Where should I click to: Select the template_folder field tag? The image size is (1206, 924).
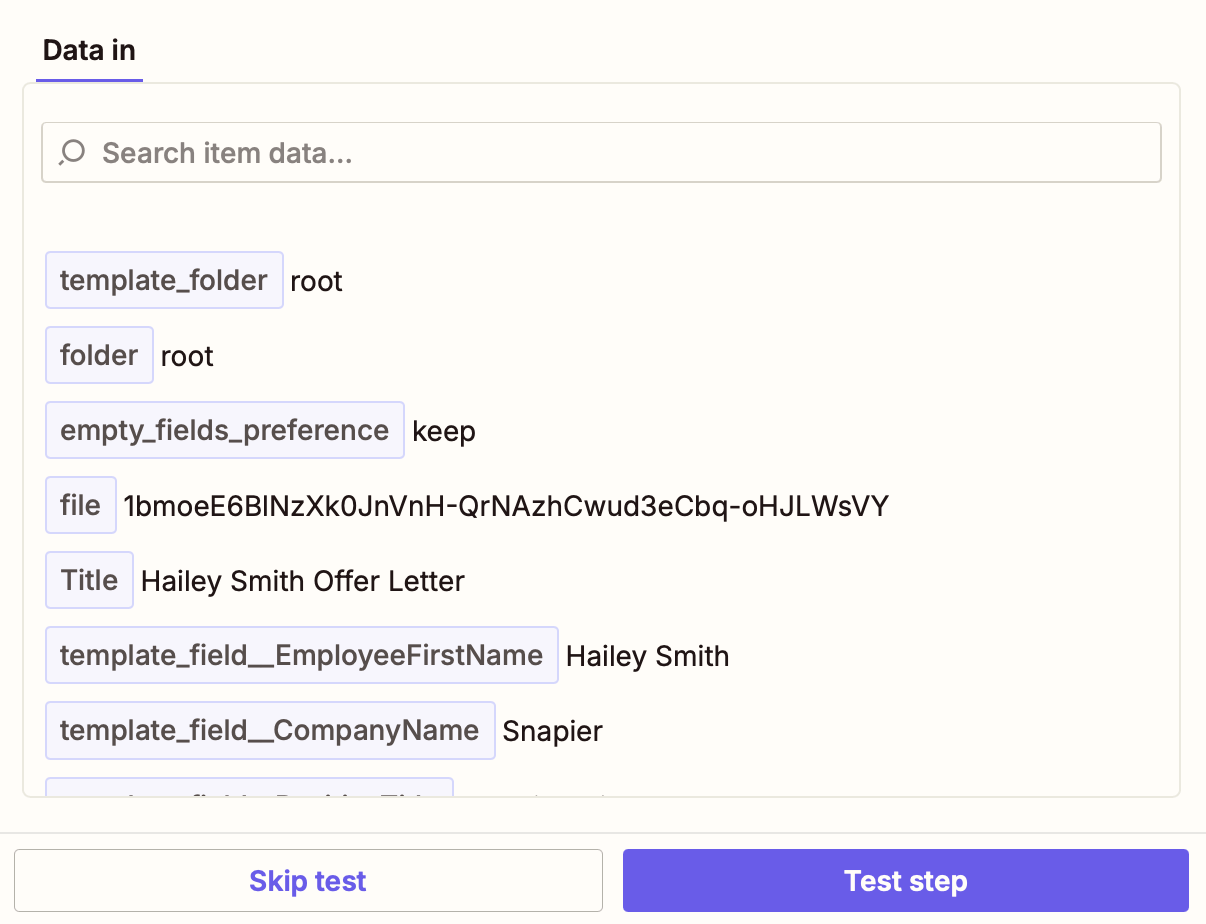[x=164, y=280]
